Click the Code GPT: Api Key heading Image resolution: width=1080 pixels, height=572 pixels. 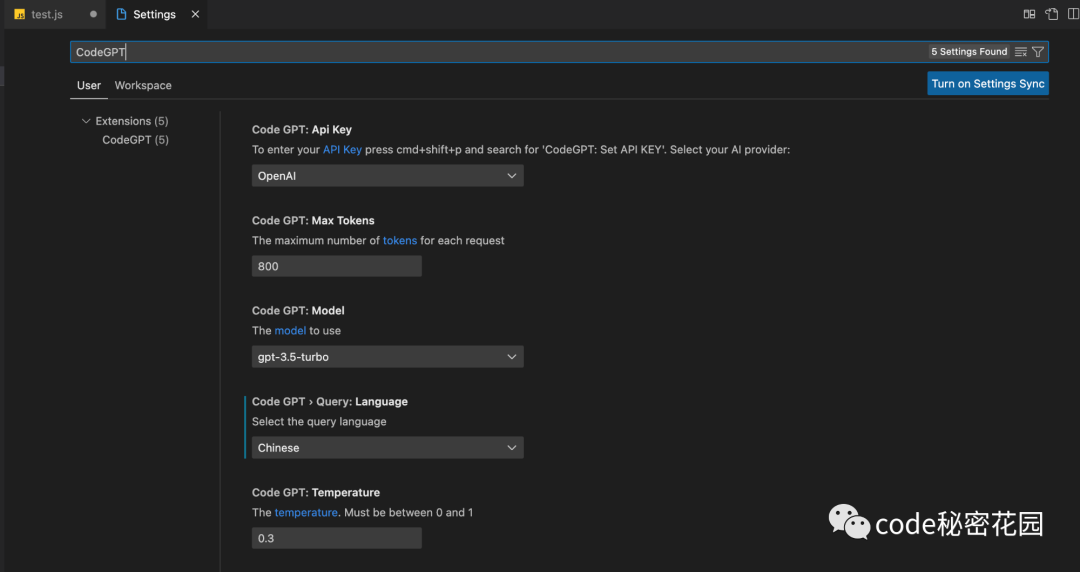click(302, 130)
